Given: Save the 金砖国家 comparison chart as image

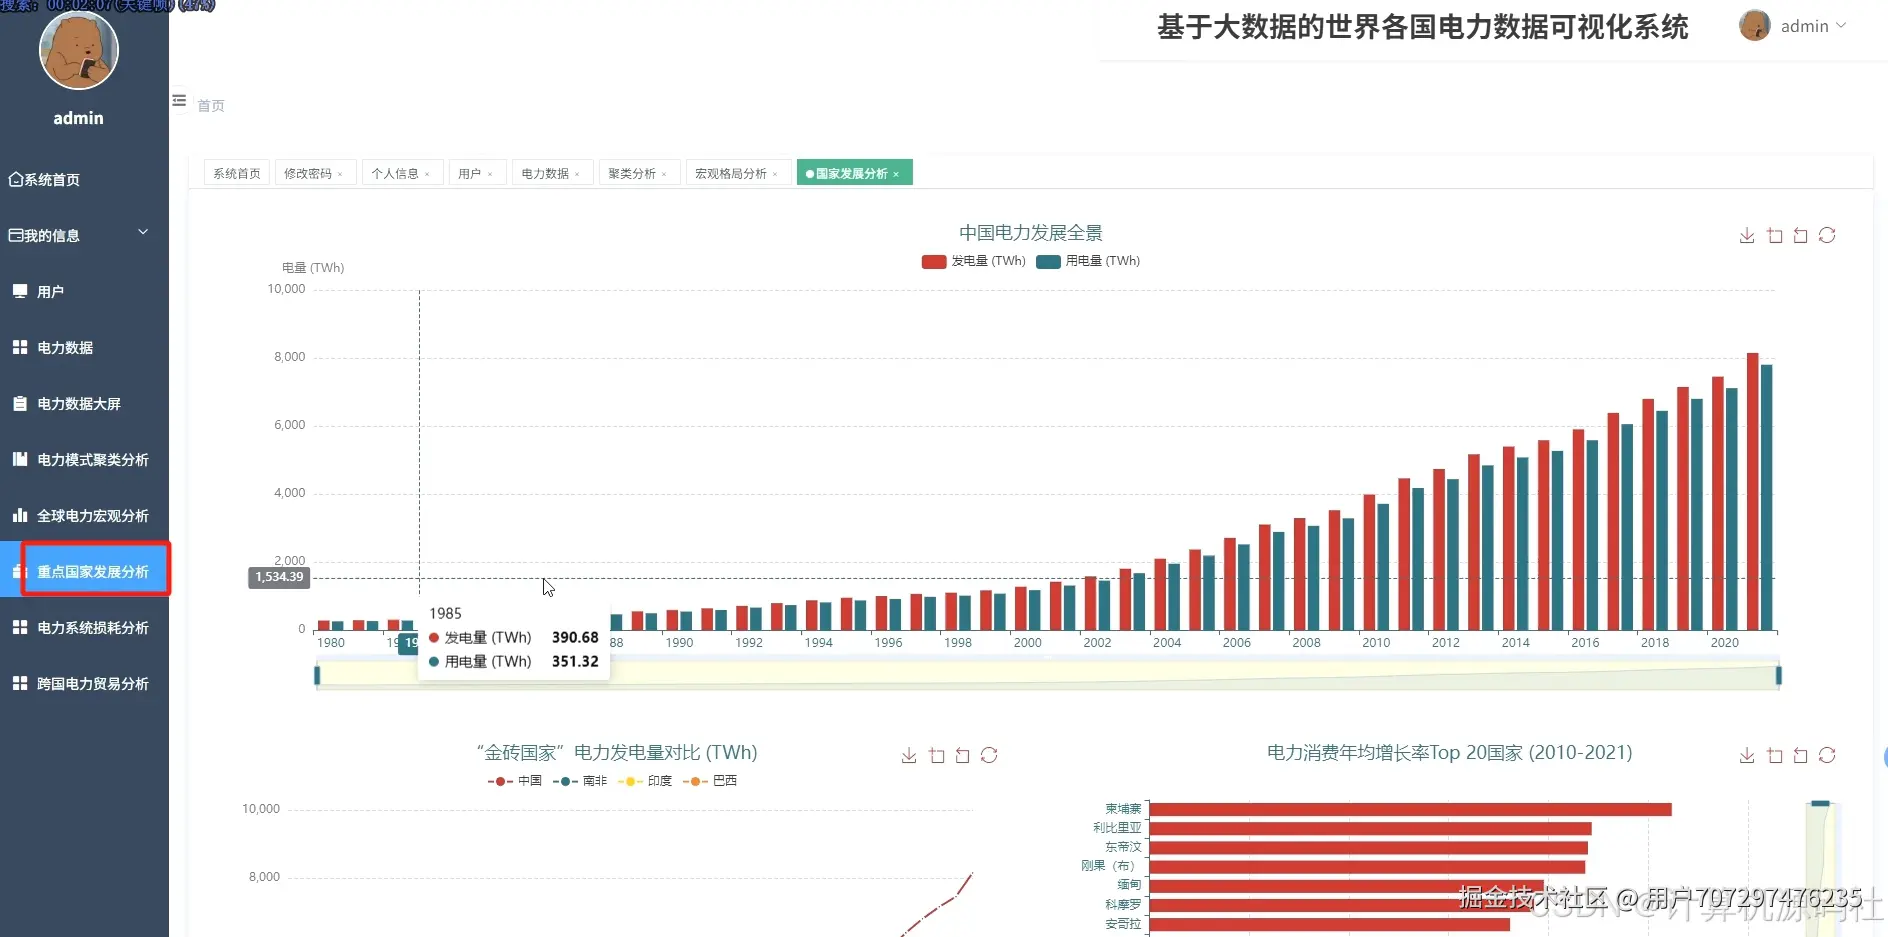Looking at the screenshot, I should point(908,755).
